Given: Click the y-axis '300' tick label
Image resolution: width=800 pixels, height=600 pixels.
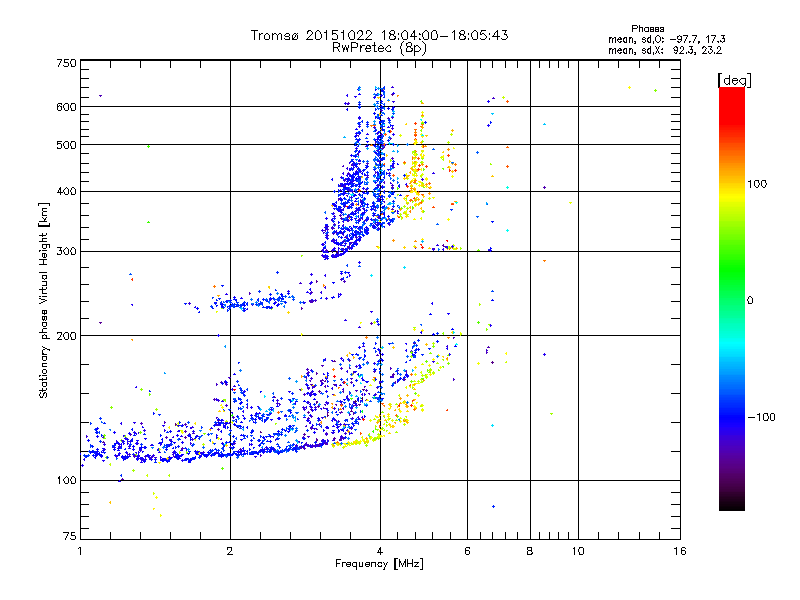Looking at the screenshot, I should [66, 252].
